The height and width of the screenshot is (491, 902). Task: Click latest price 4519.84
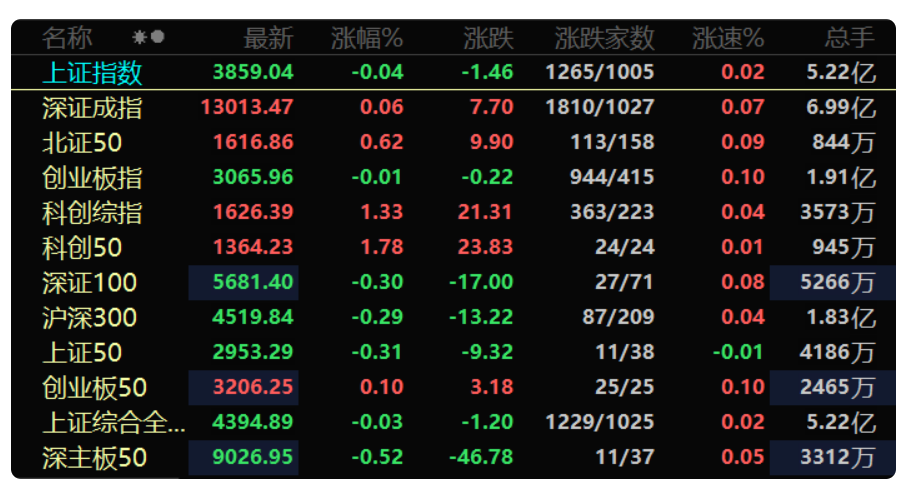tap(253, 317)
